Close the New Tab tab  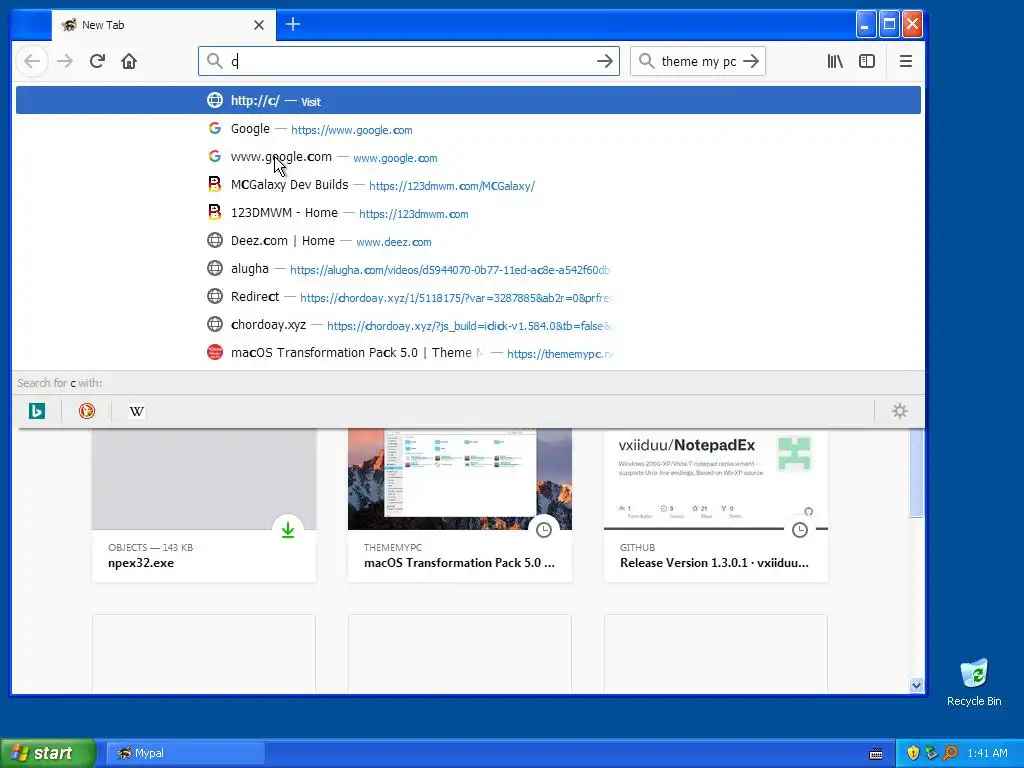(259, 25)
